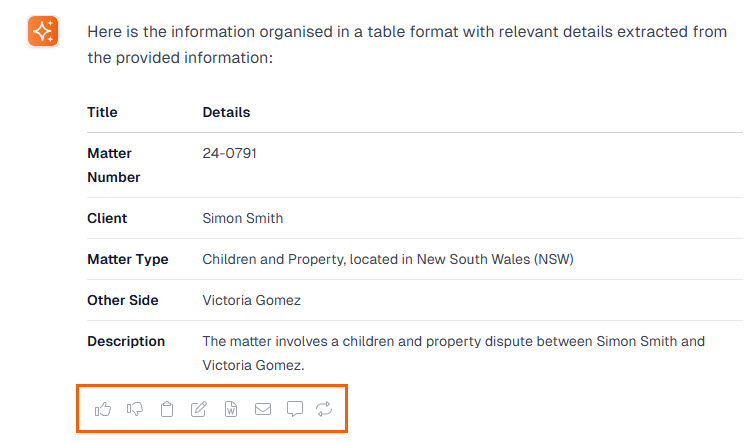Click the edit pencil icon

(x=199, y=408)
